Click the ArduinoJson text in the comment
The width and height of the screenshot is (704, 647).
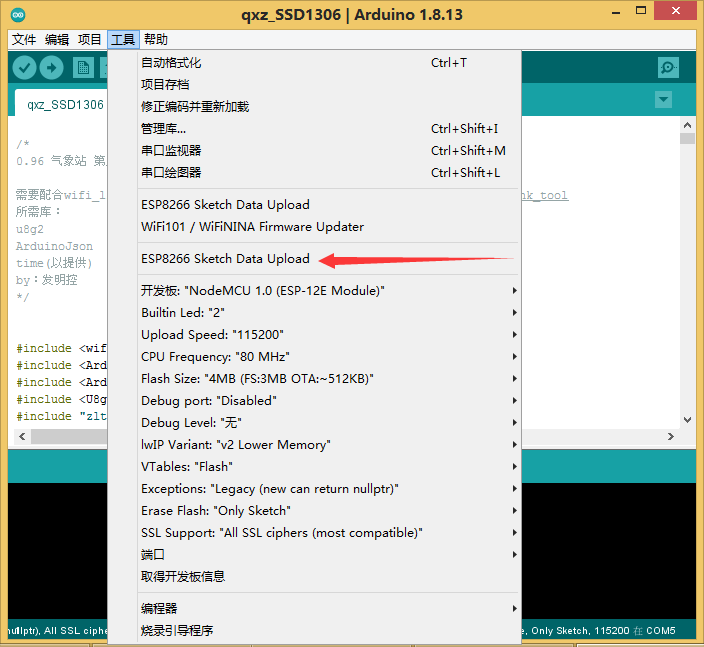click(54, 246)
